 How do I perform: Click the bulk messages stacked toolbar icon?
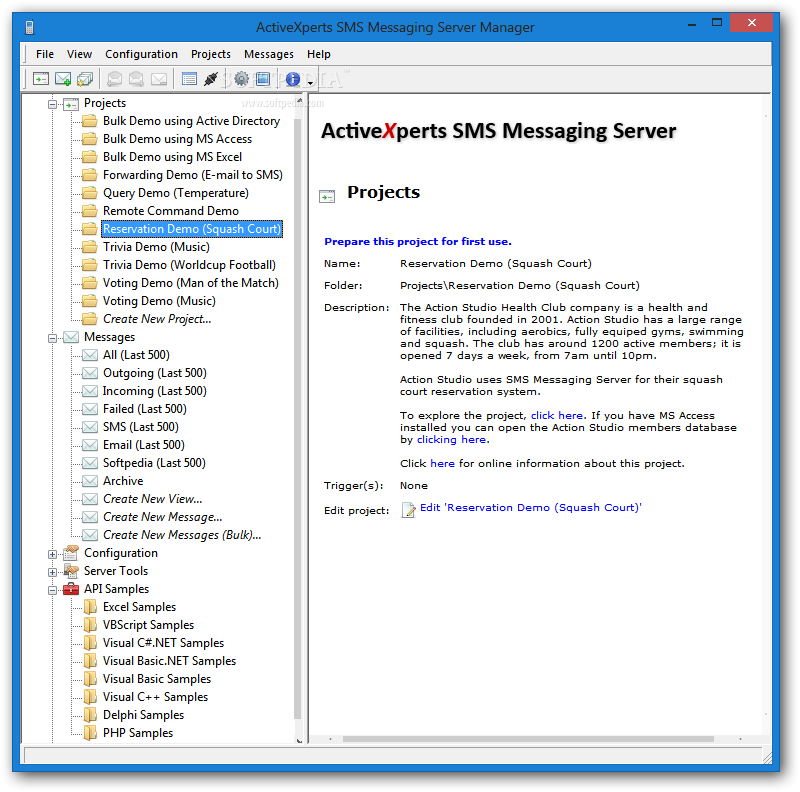[x=85, y=79]
